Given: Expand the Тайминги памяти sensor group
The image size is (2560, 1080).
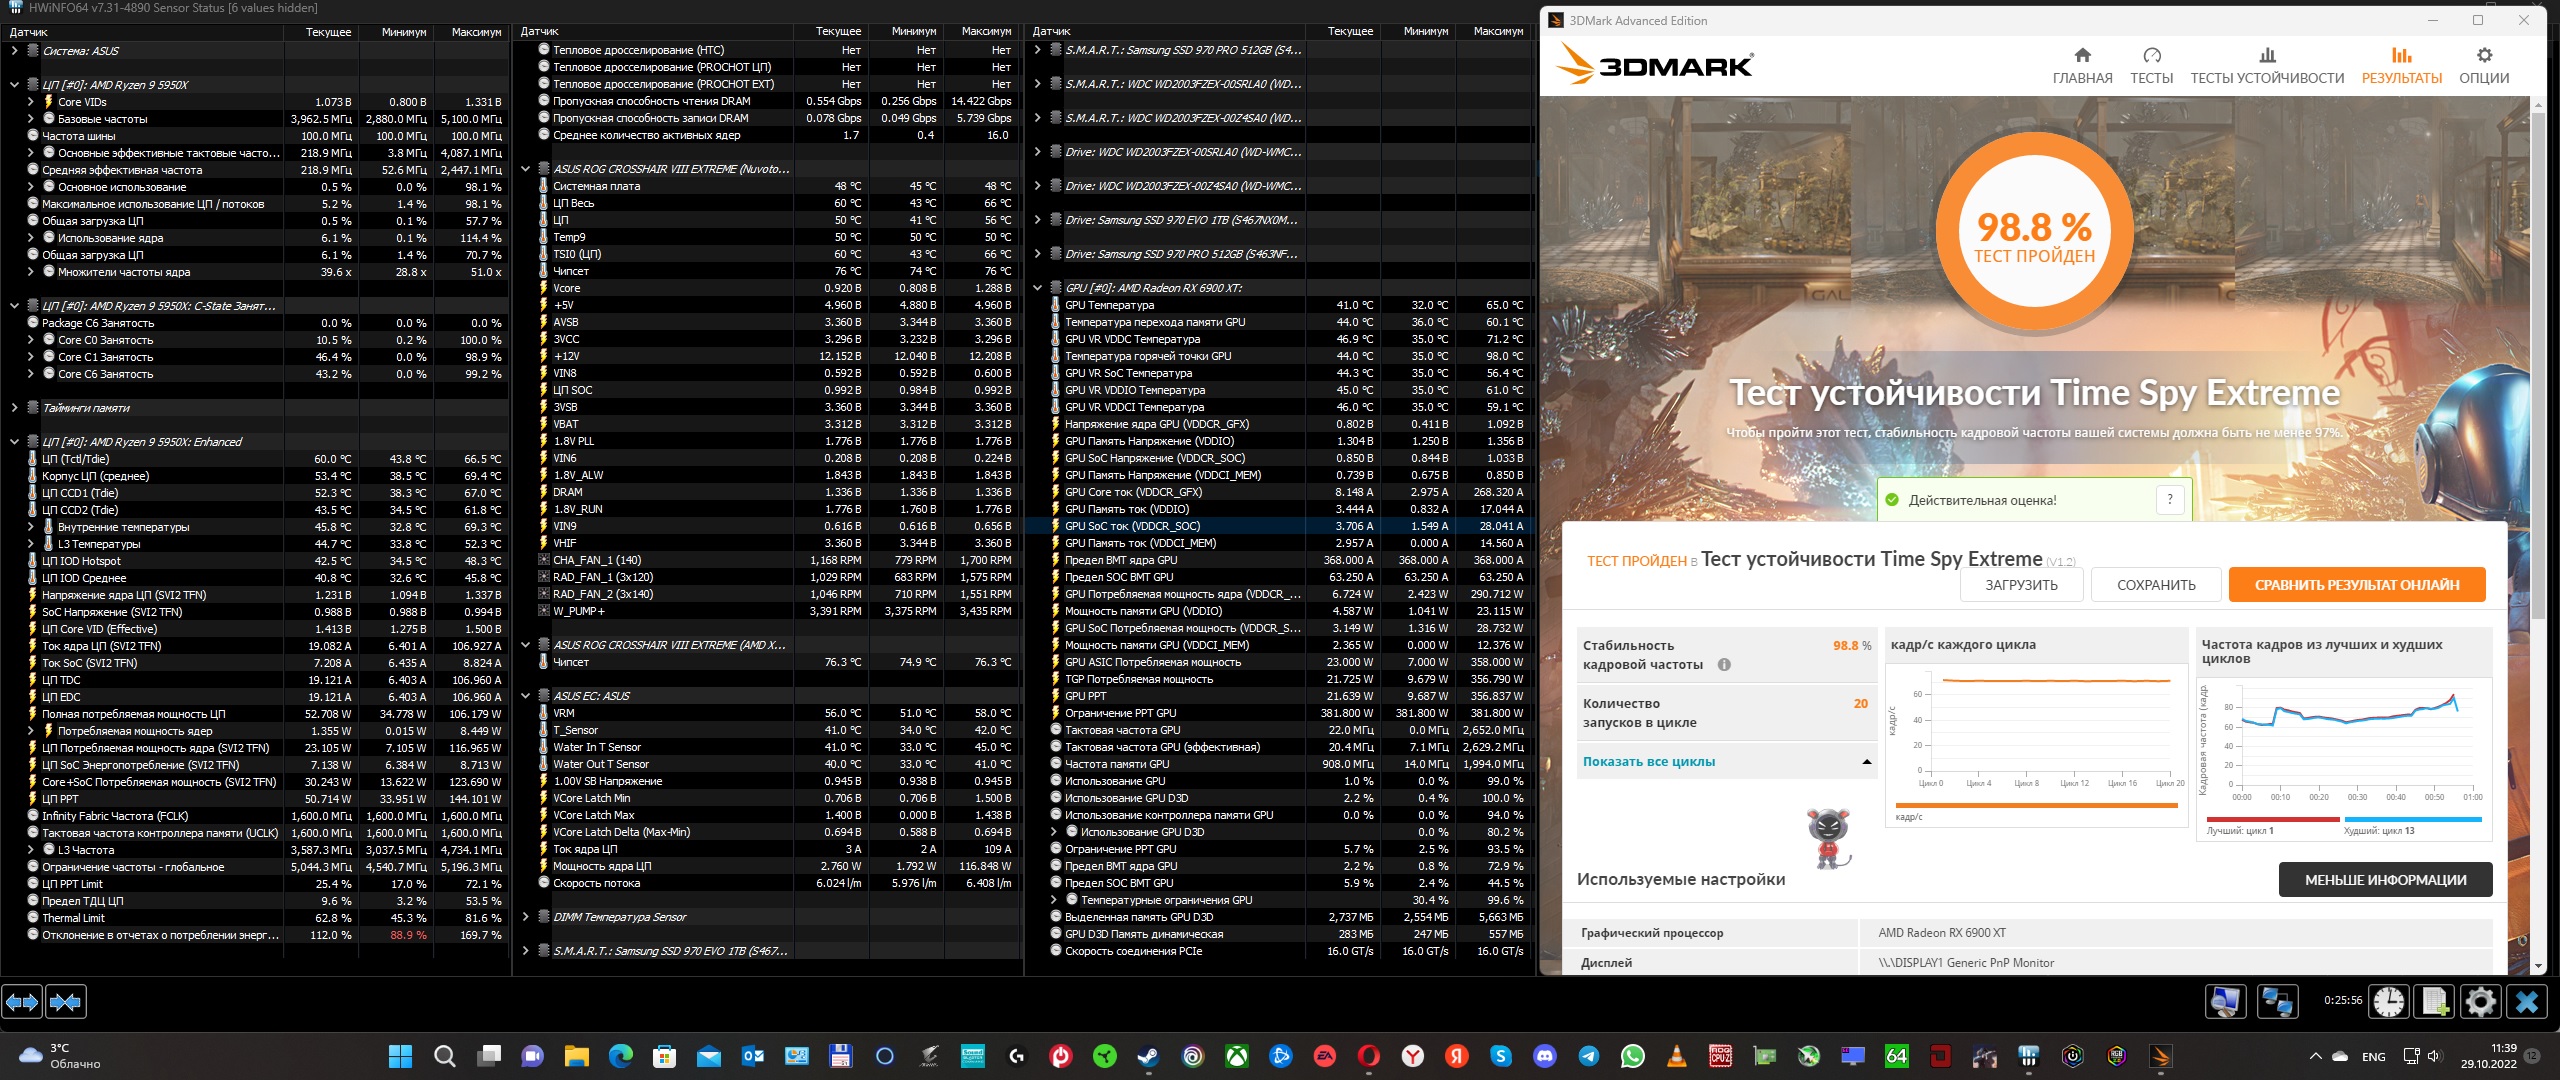Looking at the screenshot, I should 14,408.
